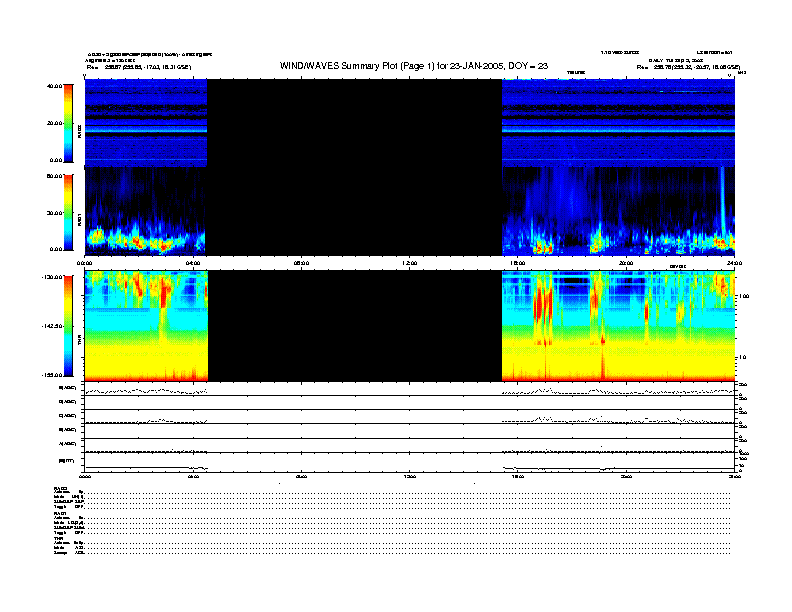This screenshot has width=792, height=612.
Task: Click the WIND/WAVES Summary Plot title
Action: point(414,66)
